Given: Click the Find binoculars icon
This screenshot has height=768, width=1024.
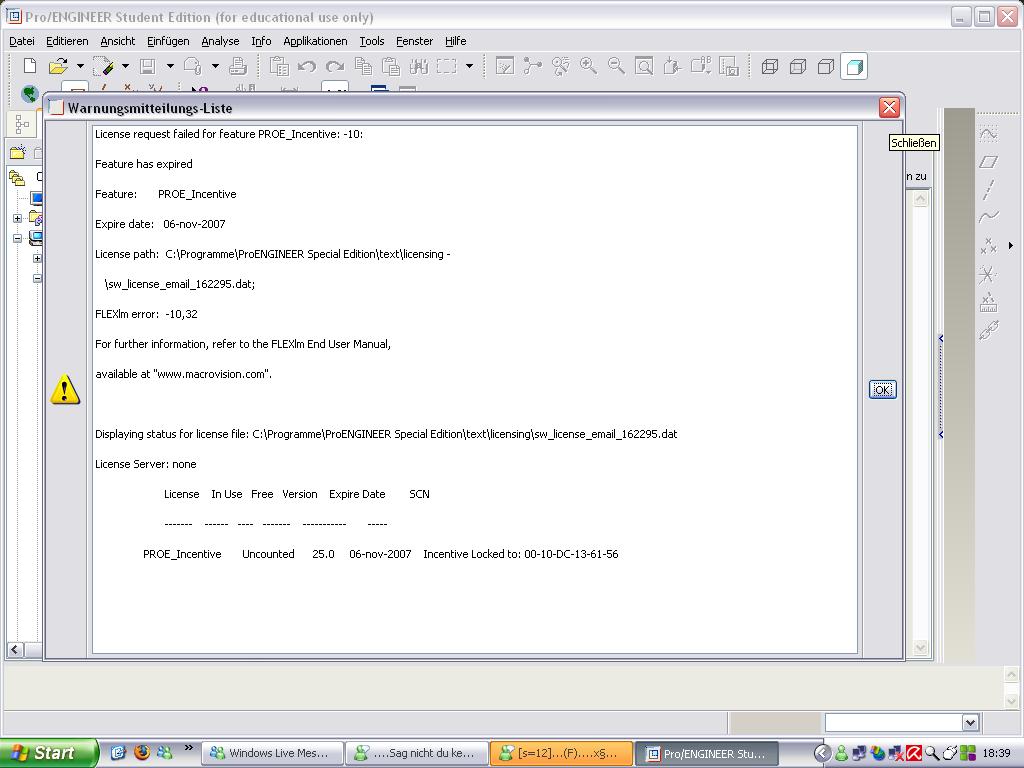Looking at the screenshot, I should (419, 66).
